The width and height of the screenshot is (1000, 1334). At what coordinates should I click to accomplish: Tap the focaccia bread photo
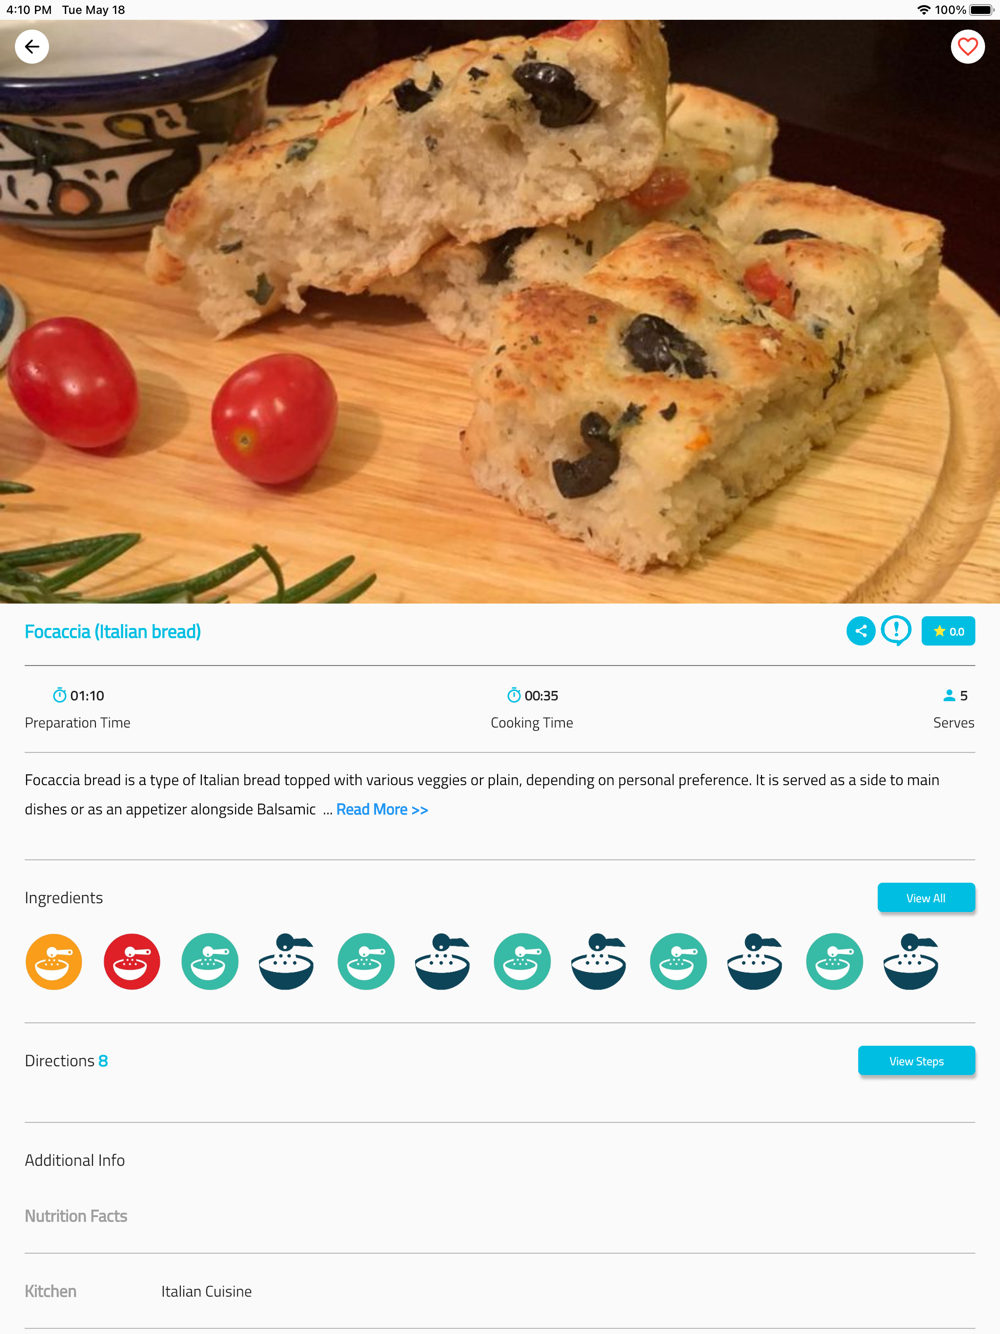click(x=500, y=312)
